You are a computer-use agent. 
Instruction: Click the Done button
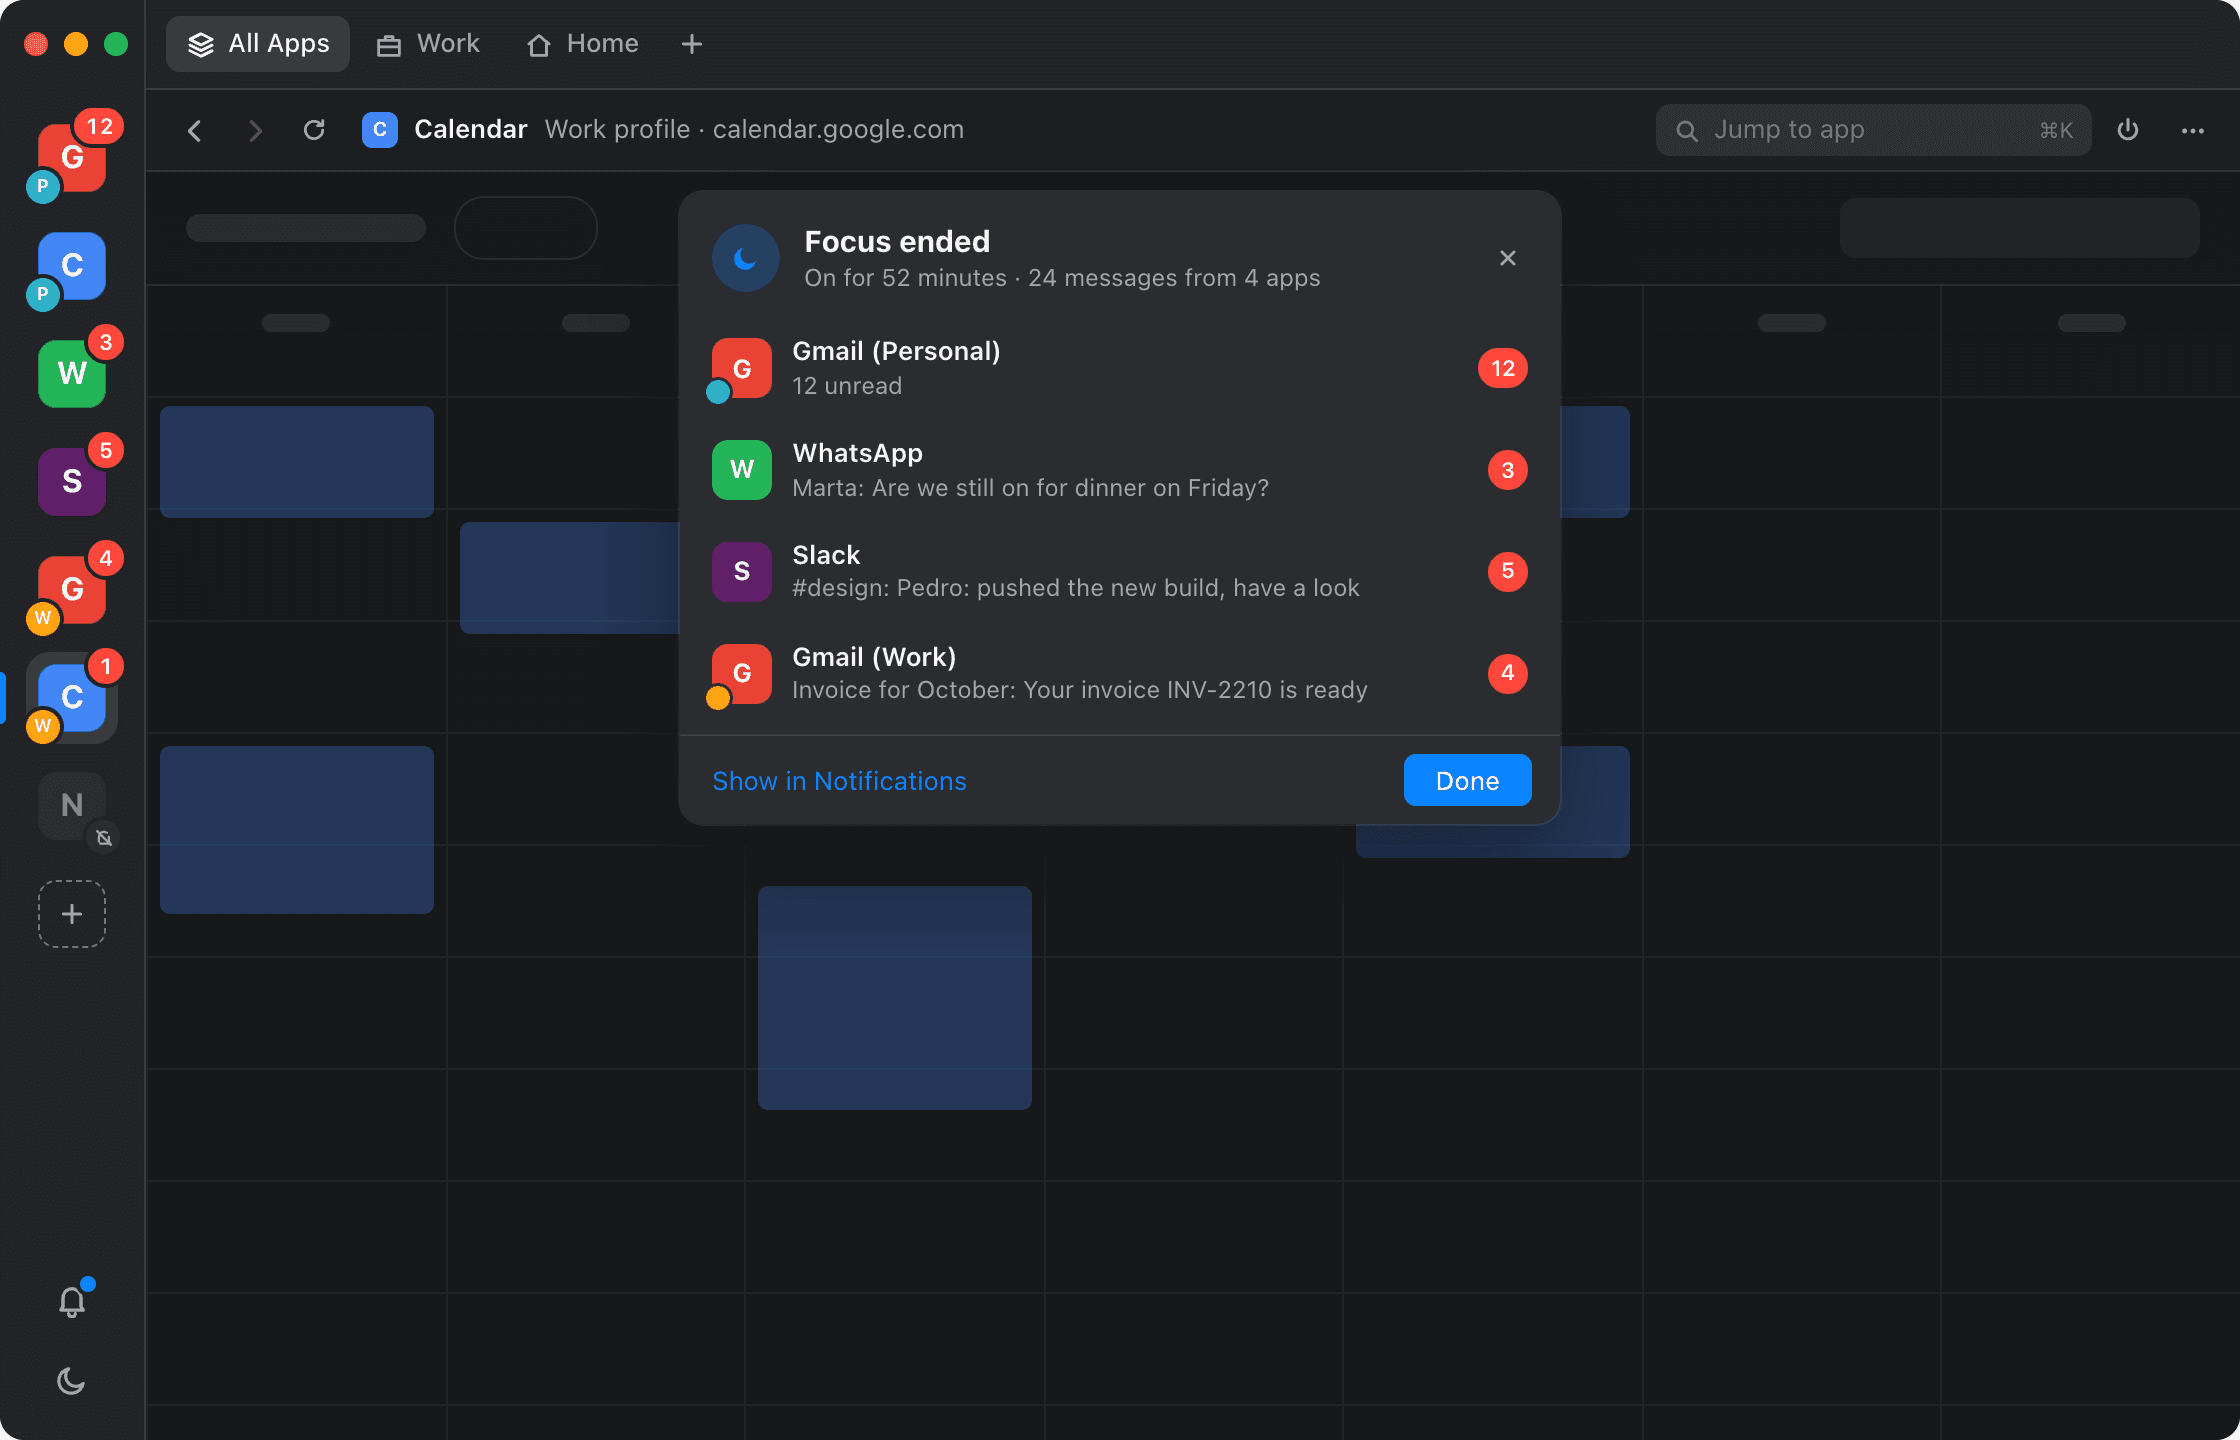[x=1467, y=780]
